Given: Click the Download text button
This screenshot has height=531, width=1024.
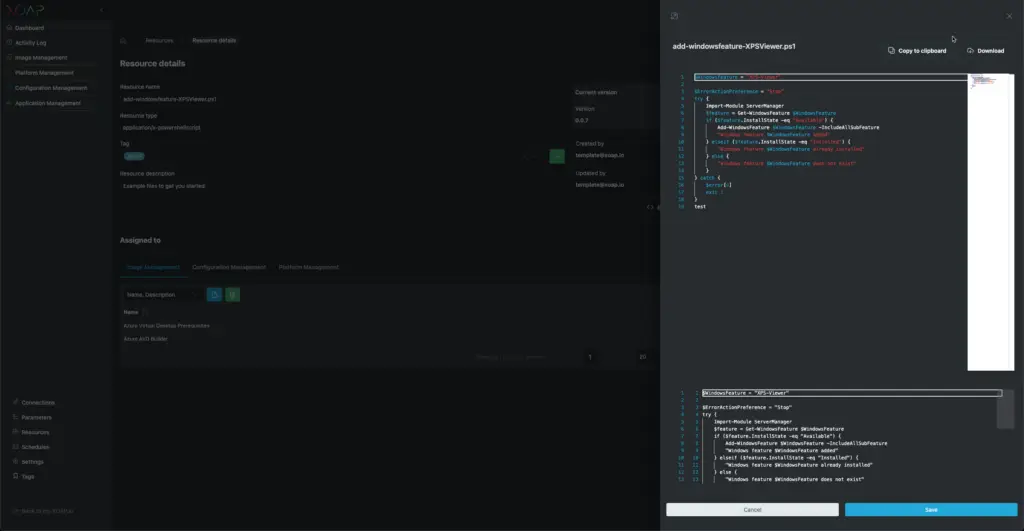Looking at the screenshot, I should 991,51.
